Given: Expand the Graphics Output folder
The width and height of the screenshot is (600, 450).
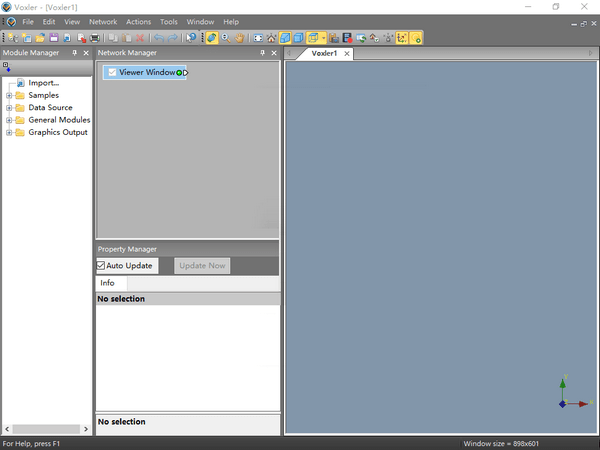Looking at the screenshot, I should 9,132.
